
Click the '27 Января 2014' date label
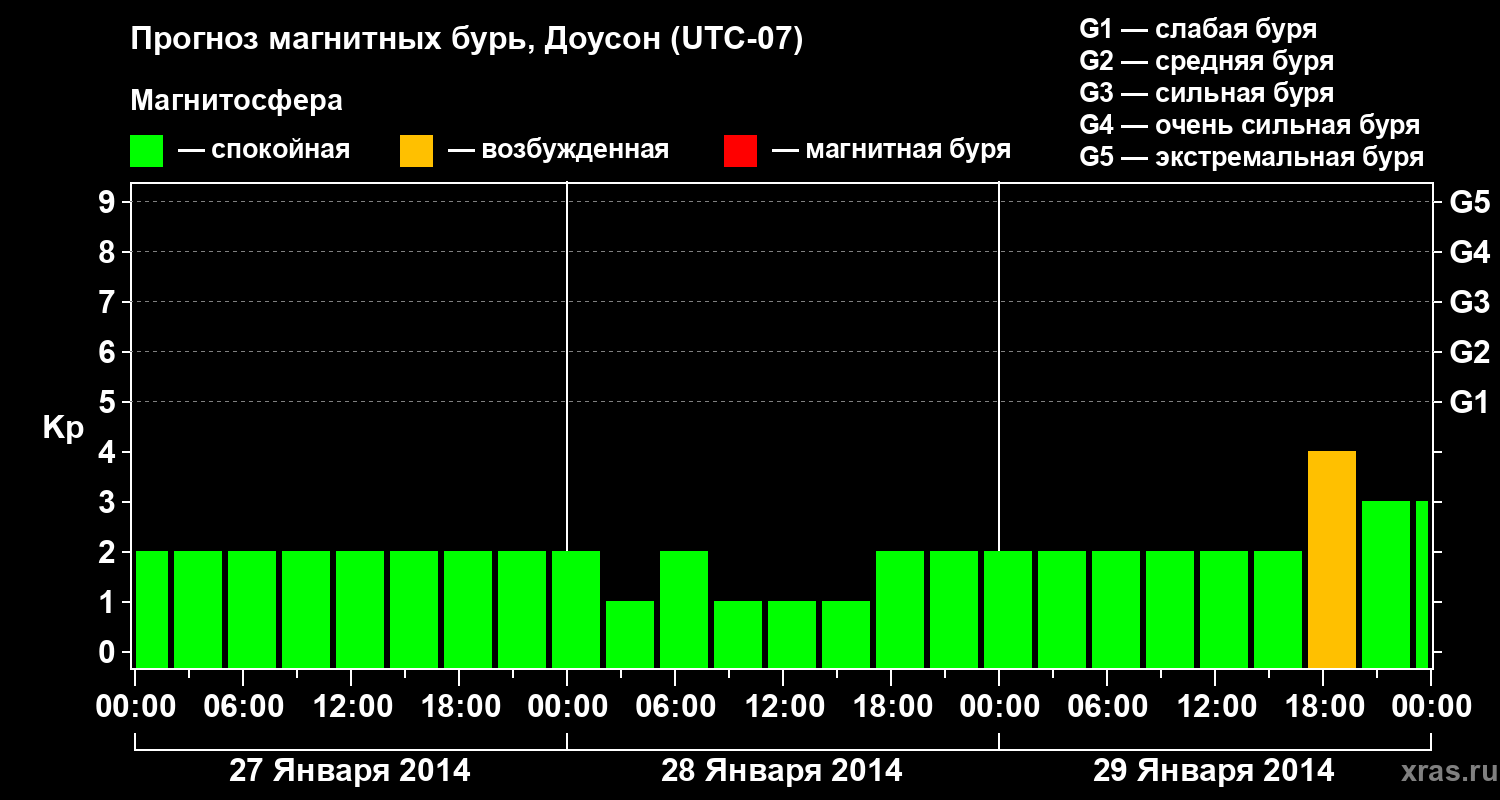click(350, 771)
